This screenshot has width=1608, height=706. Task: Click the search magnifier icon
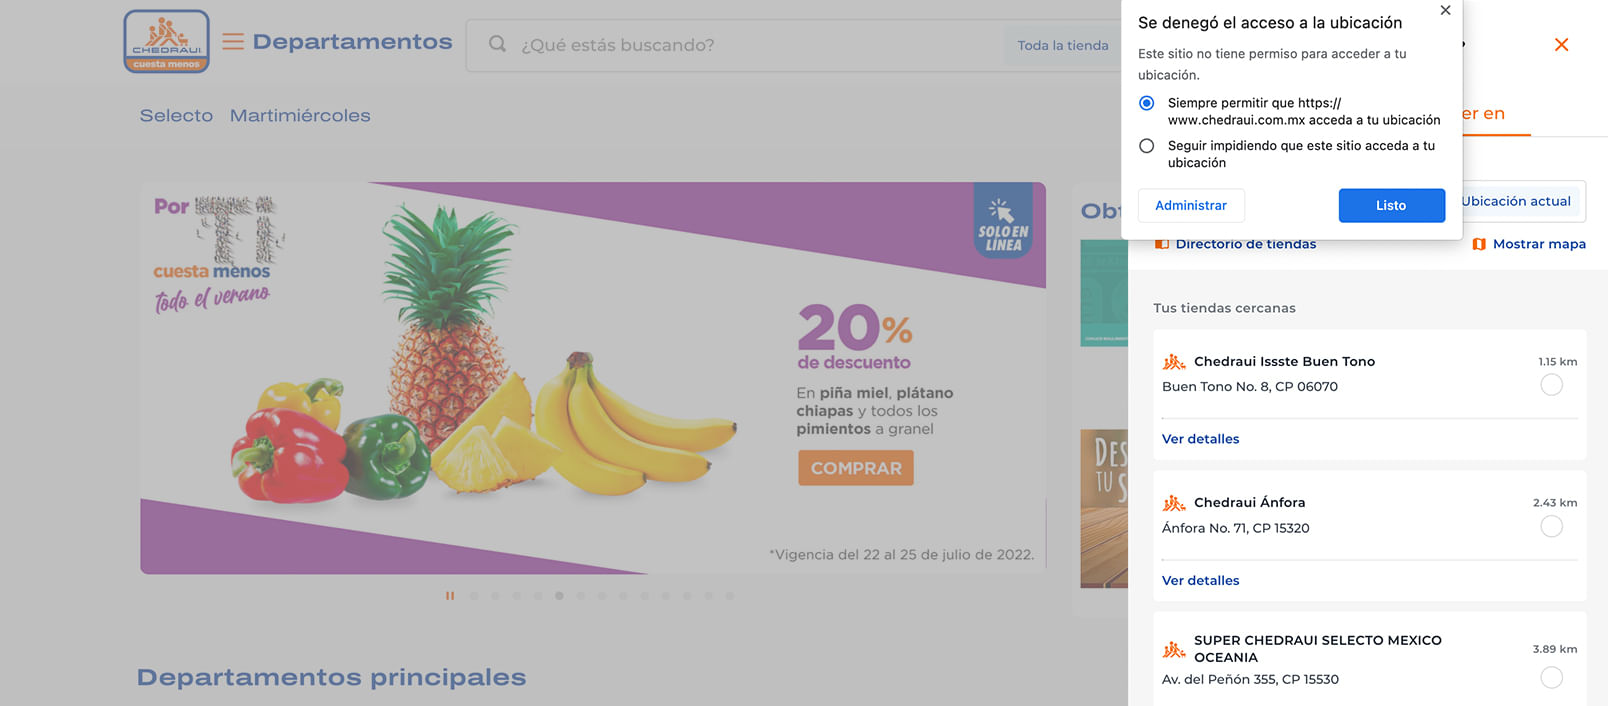497,44
